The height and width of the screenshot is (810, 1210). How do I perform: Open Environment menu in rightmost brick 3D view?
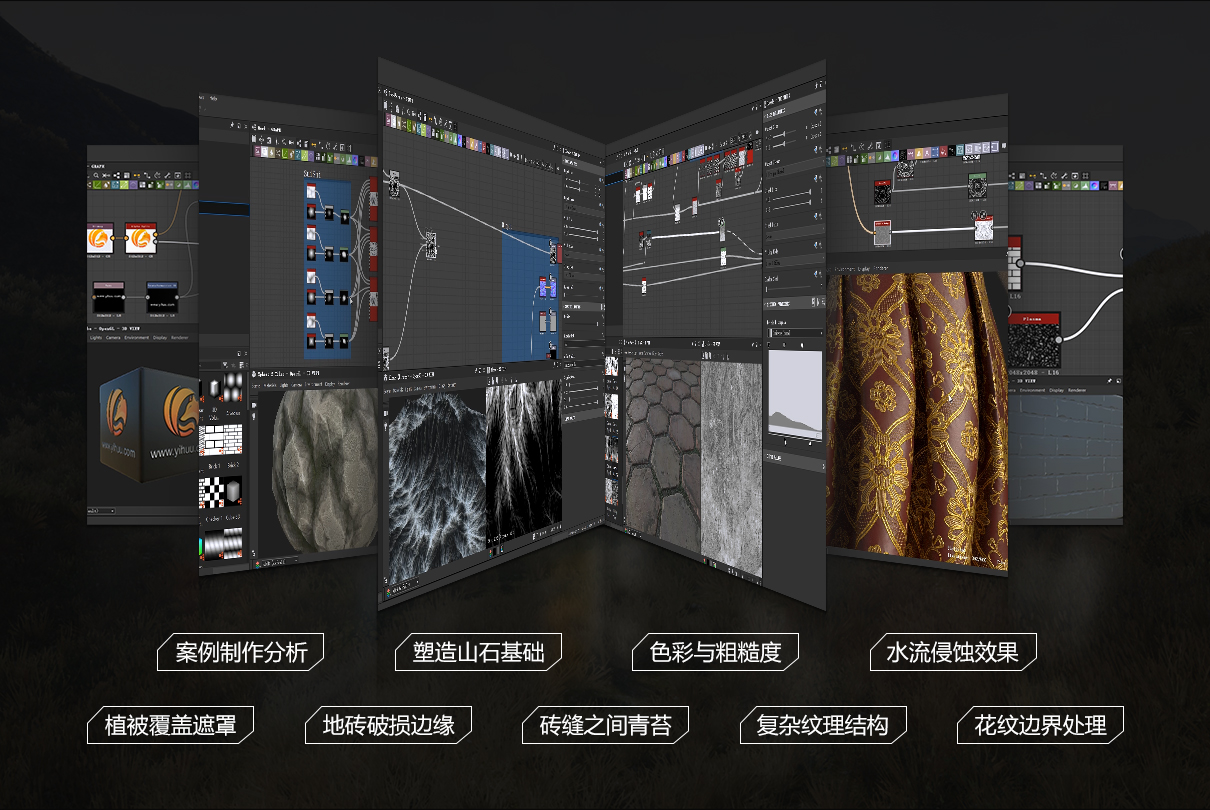point(1030,390)
